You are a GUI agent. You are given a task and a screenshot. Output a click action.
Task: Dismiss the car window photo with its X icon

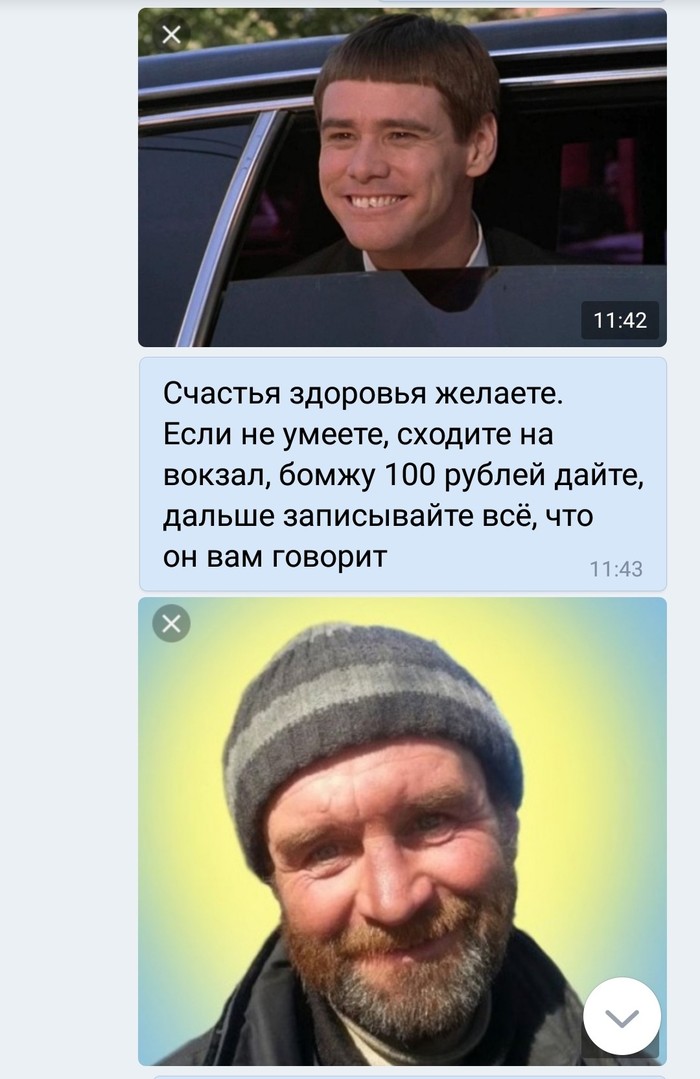171,34
